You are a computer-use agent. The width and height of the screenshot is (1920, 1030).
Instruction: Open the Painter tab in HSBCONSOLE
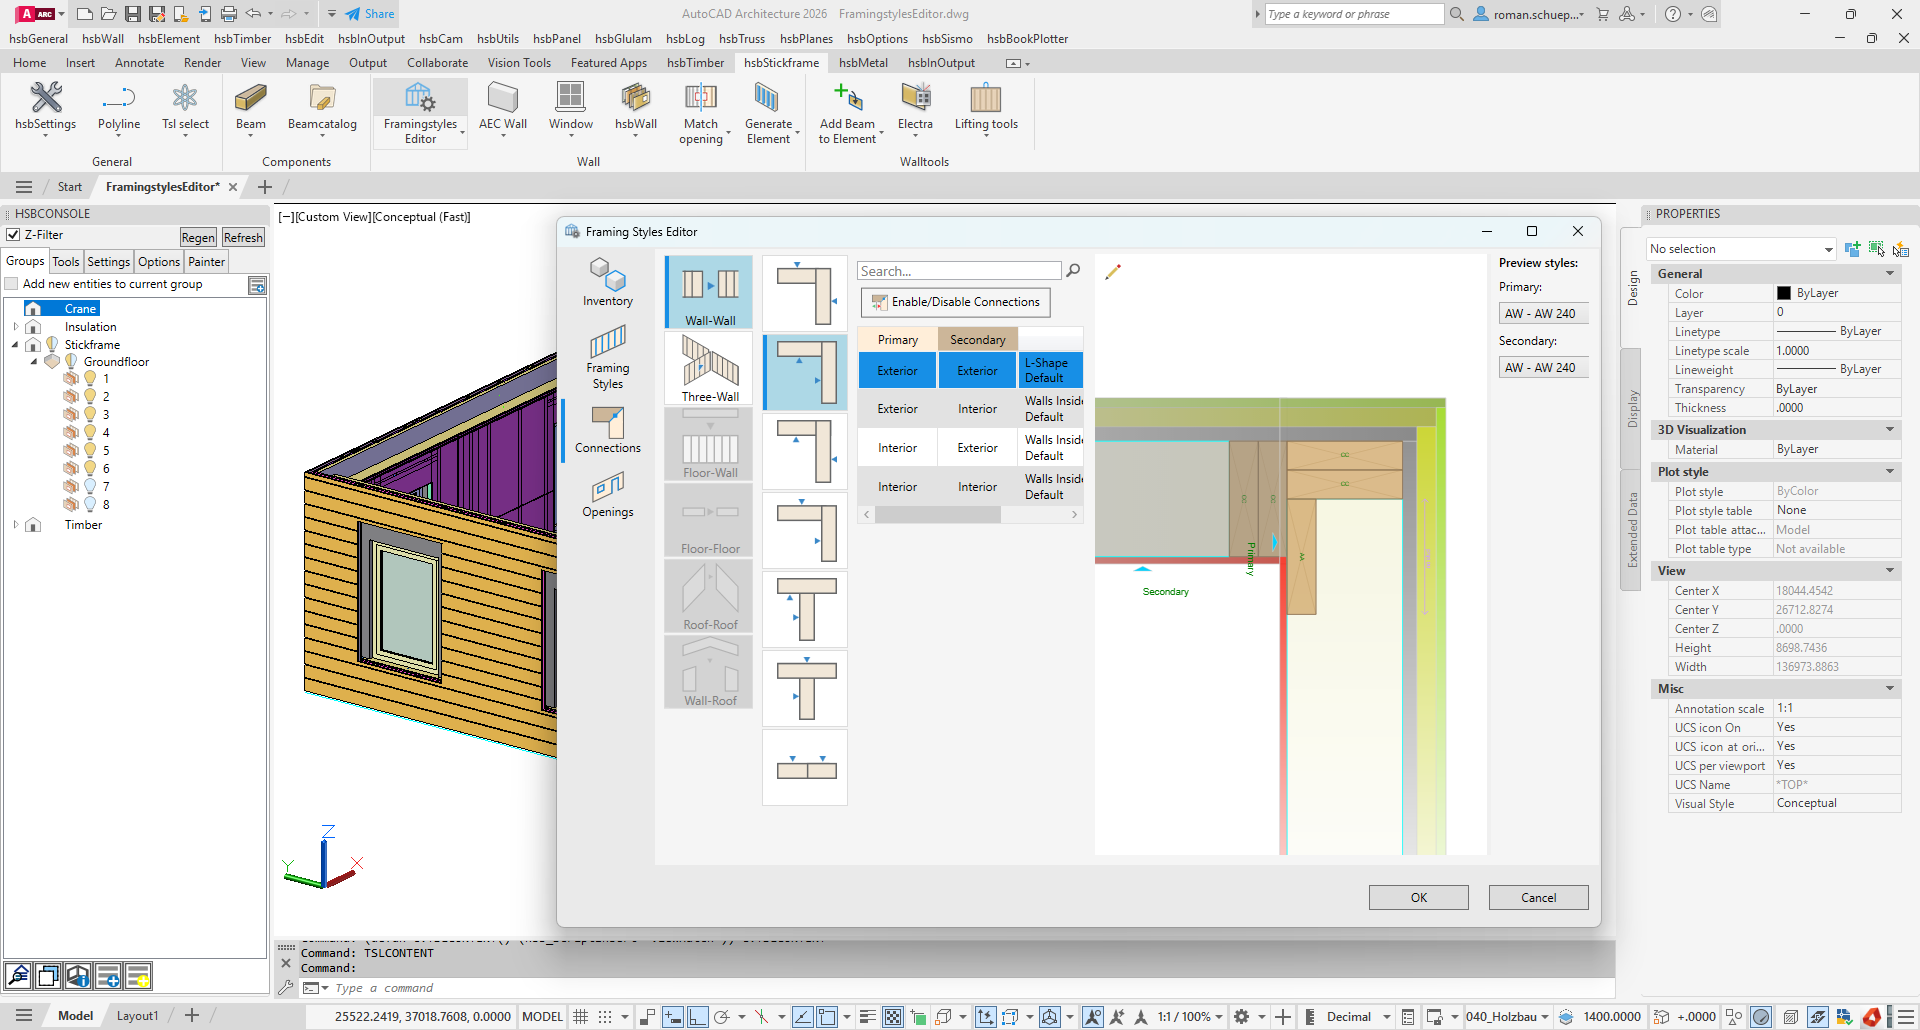coord(206,262)
